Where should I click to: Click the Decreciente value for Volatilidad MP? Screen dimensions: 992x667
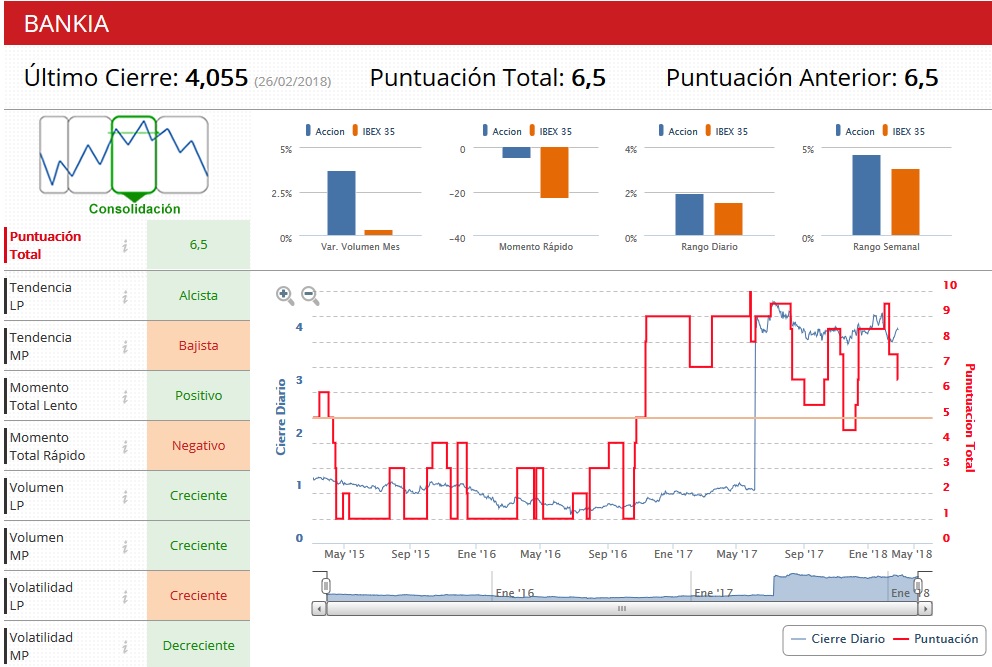click(x=198, y=645)
